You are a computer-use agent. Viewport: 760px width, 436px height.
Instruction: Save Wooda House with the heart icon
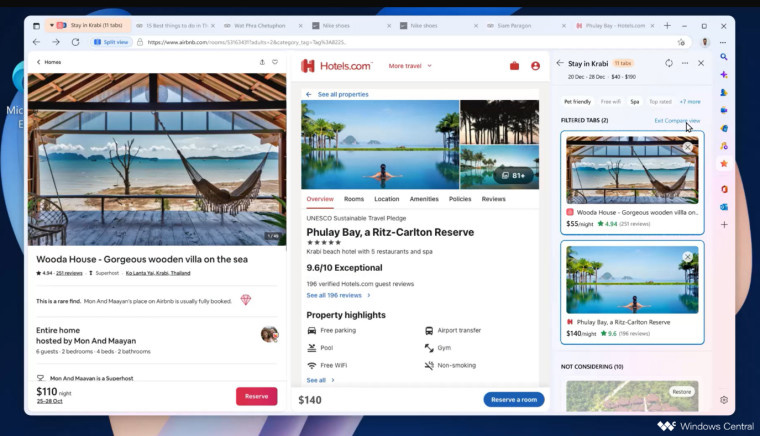(275, 62)
